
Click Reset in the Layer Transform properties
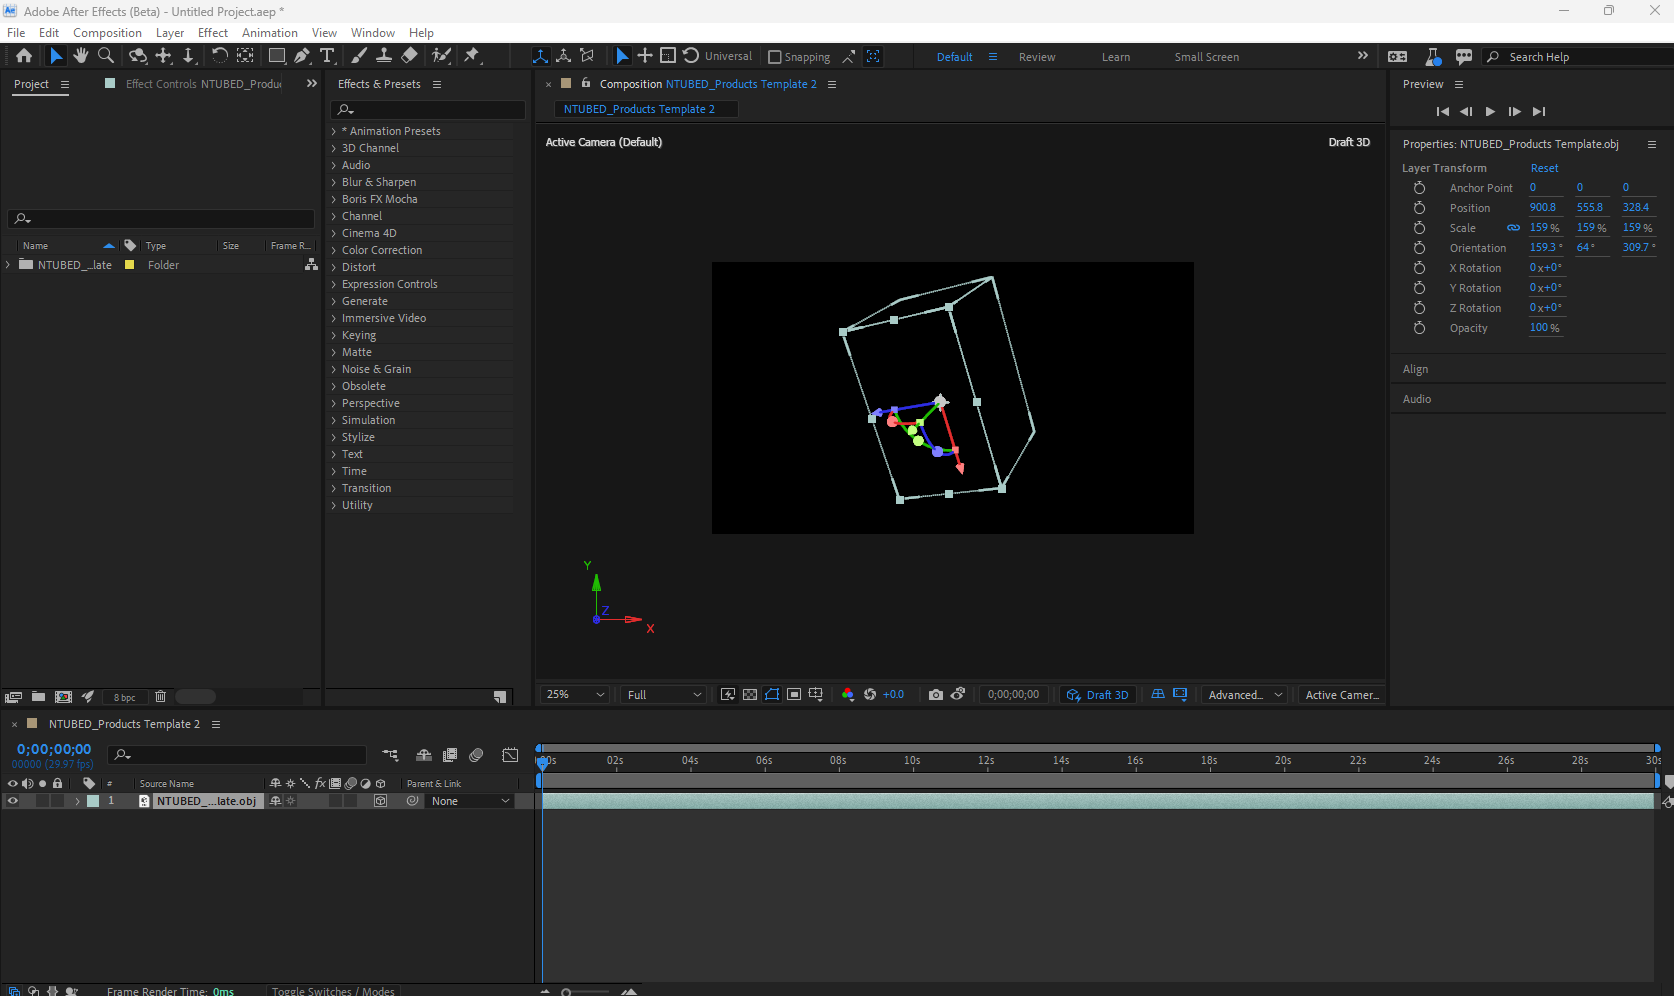[1543, 168]
